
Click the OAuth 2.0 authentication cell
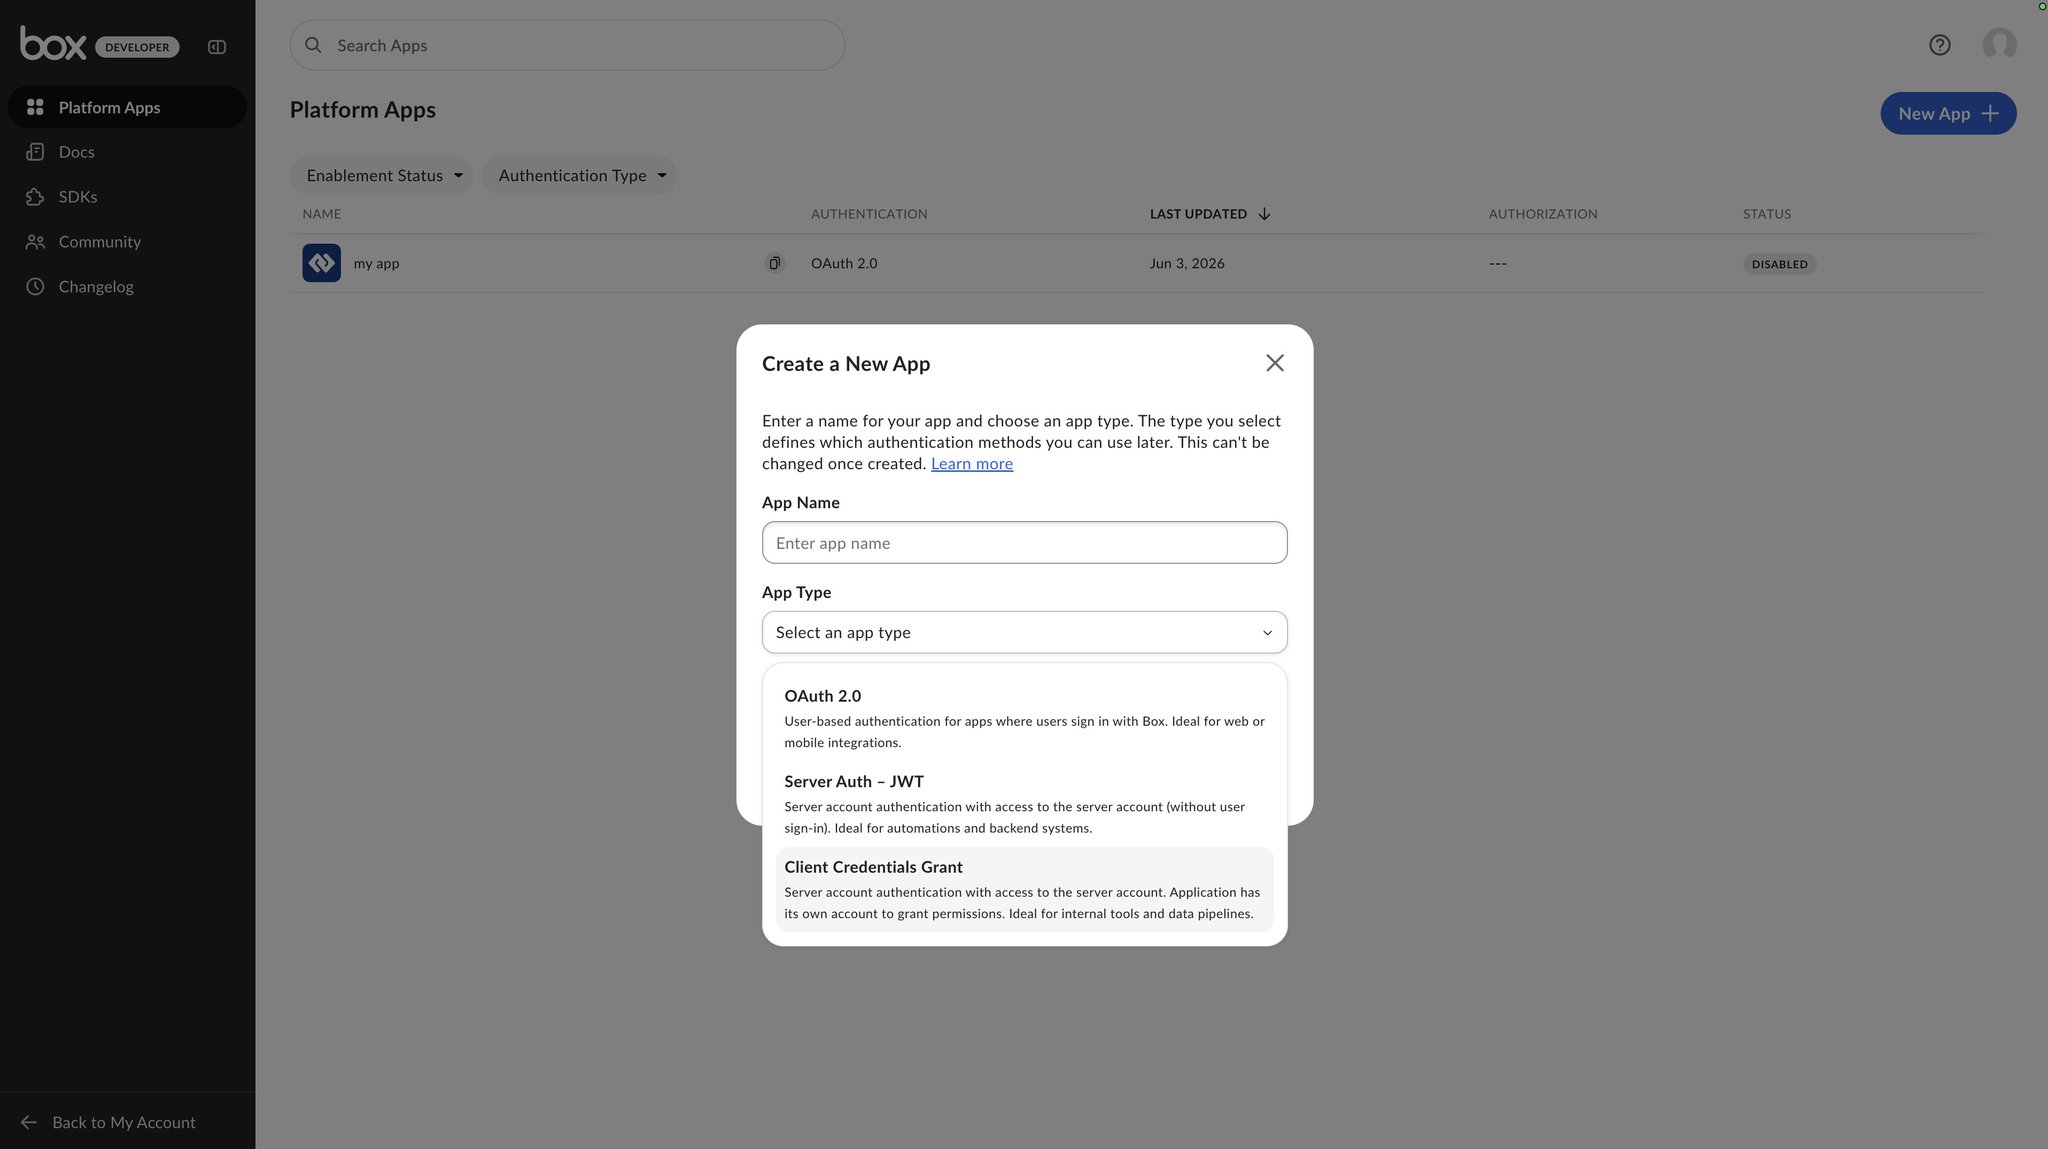point(844,263)
